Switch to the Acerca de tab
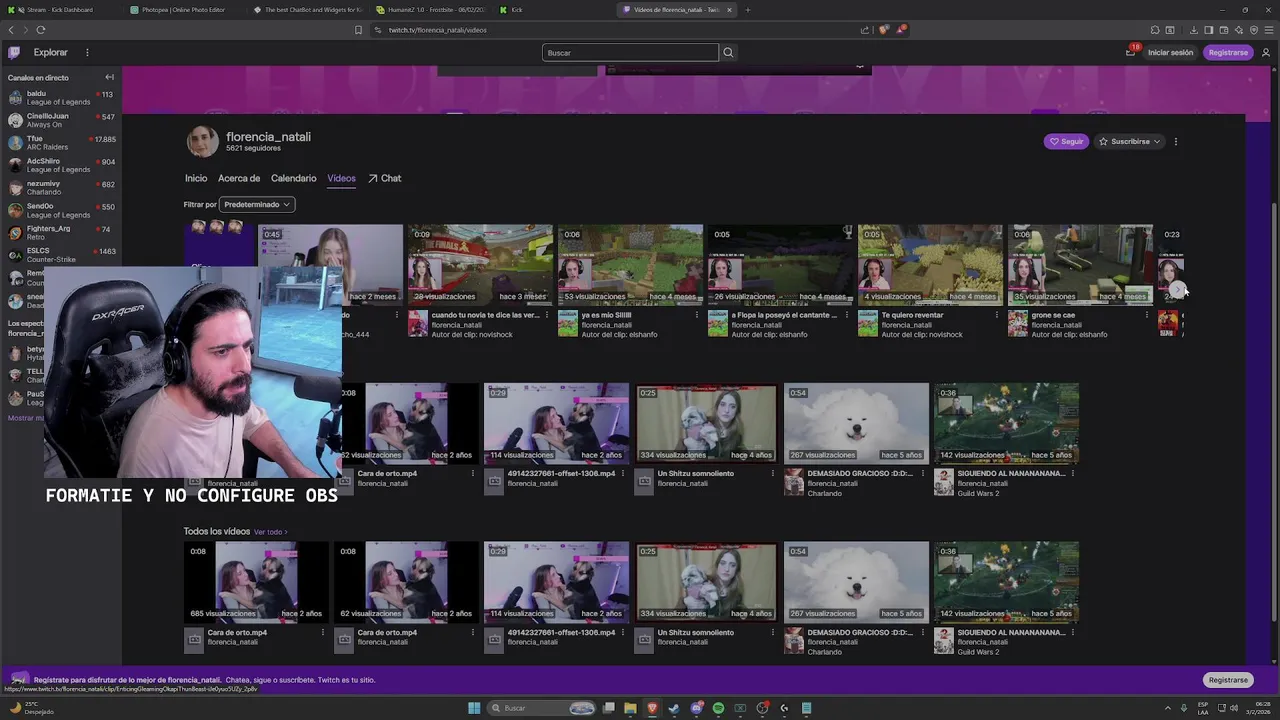 pos(239,178)
